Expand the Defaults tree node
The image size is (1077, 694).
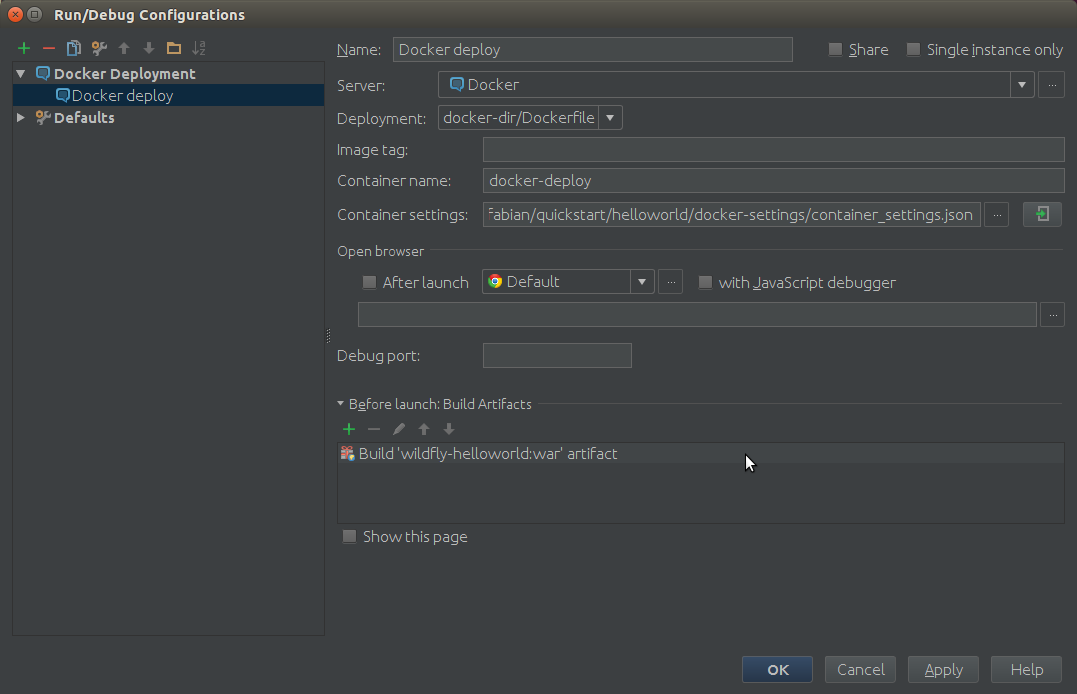tap(21, 118)
